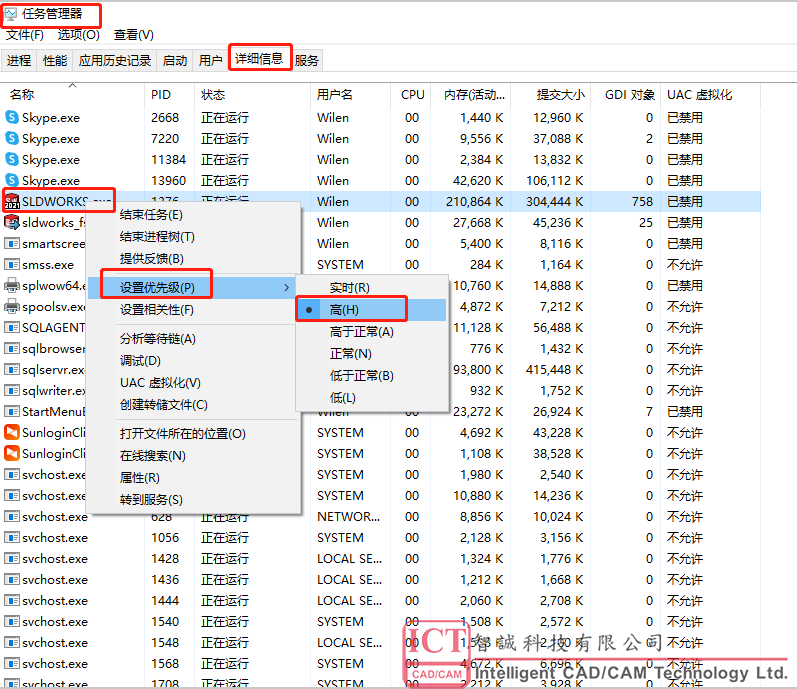Select 低于正常(B) priority option
This screenshot has height=689, width=797.
372,375
